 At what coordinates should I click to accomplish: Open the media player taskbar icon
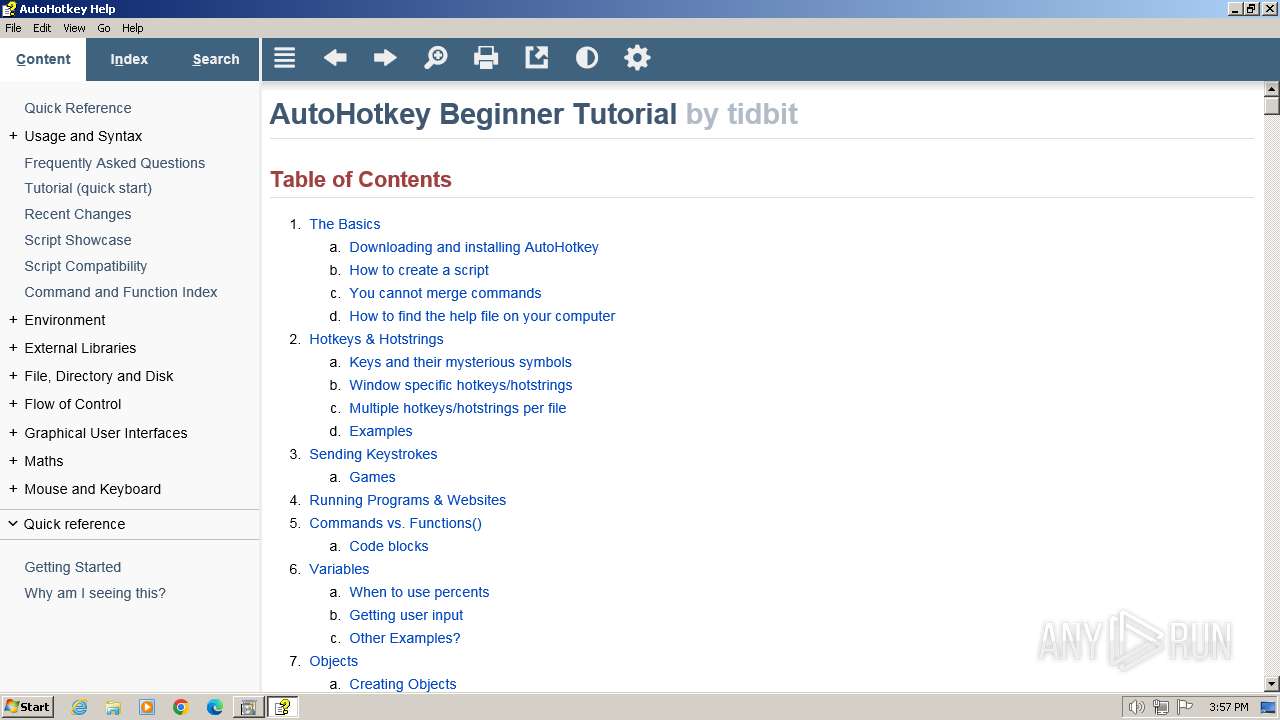(147, 707)
